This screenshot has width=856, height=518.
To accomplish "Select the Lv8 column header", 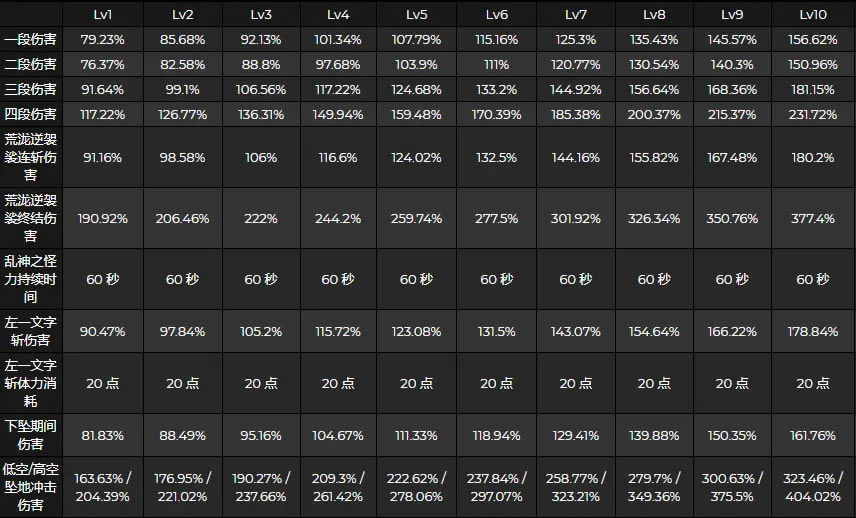I will pyautogui.click(x=655, y=15).
